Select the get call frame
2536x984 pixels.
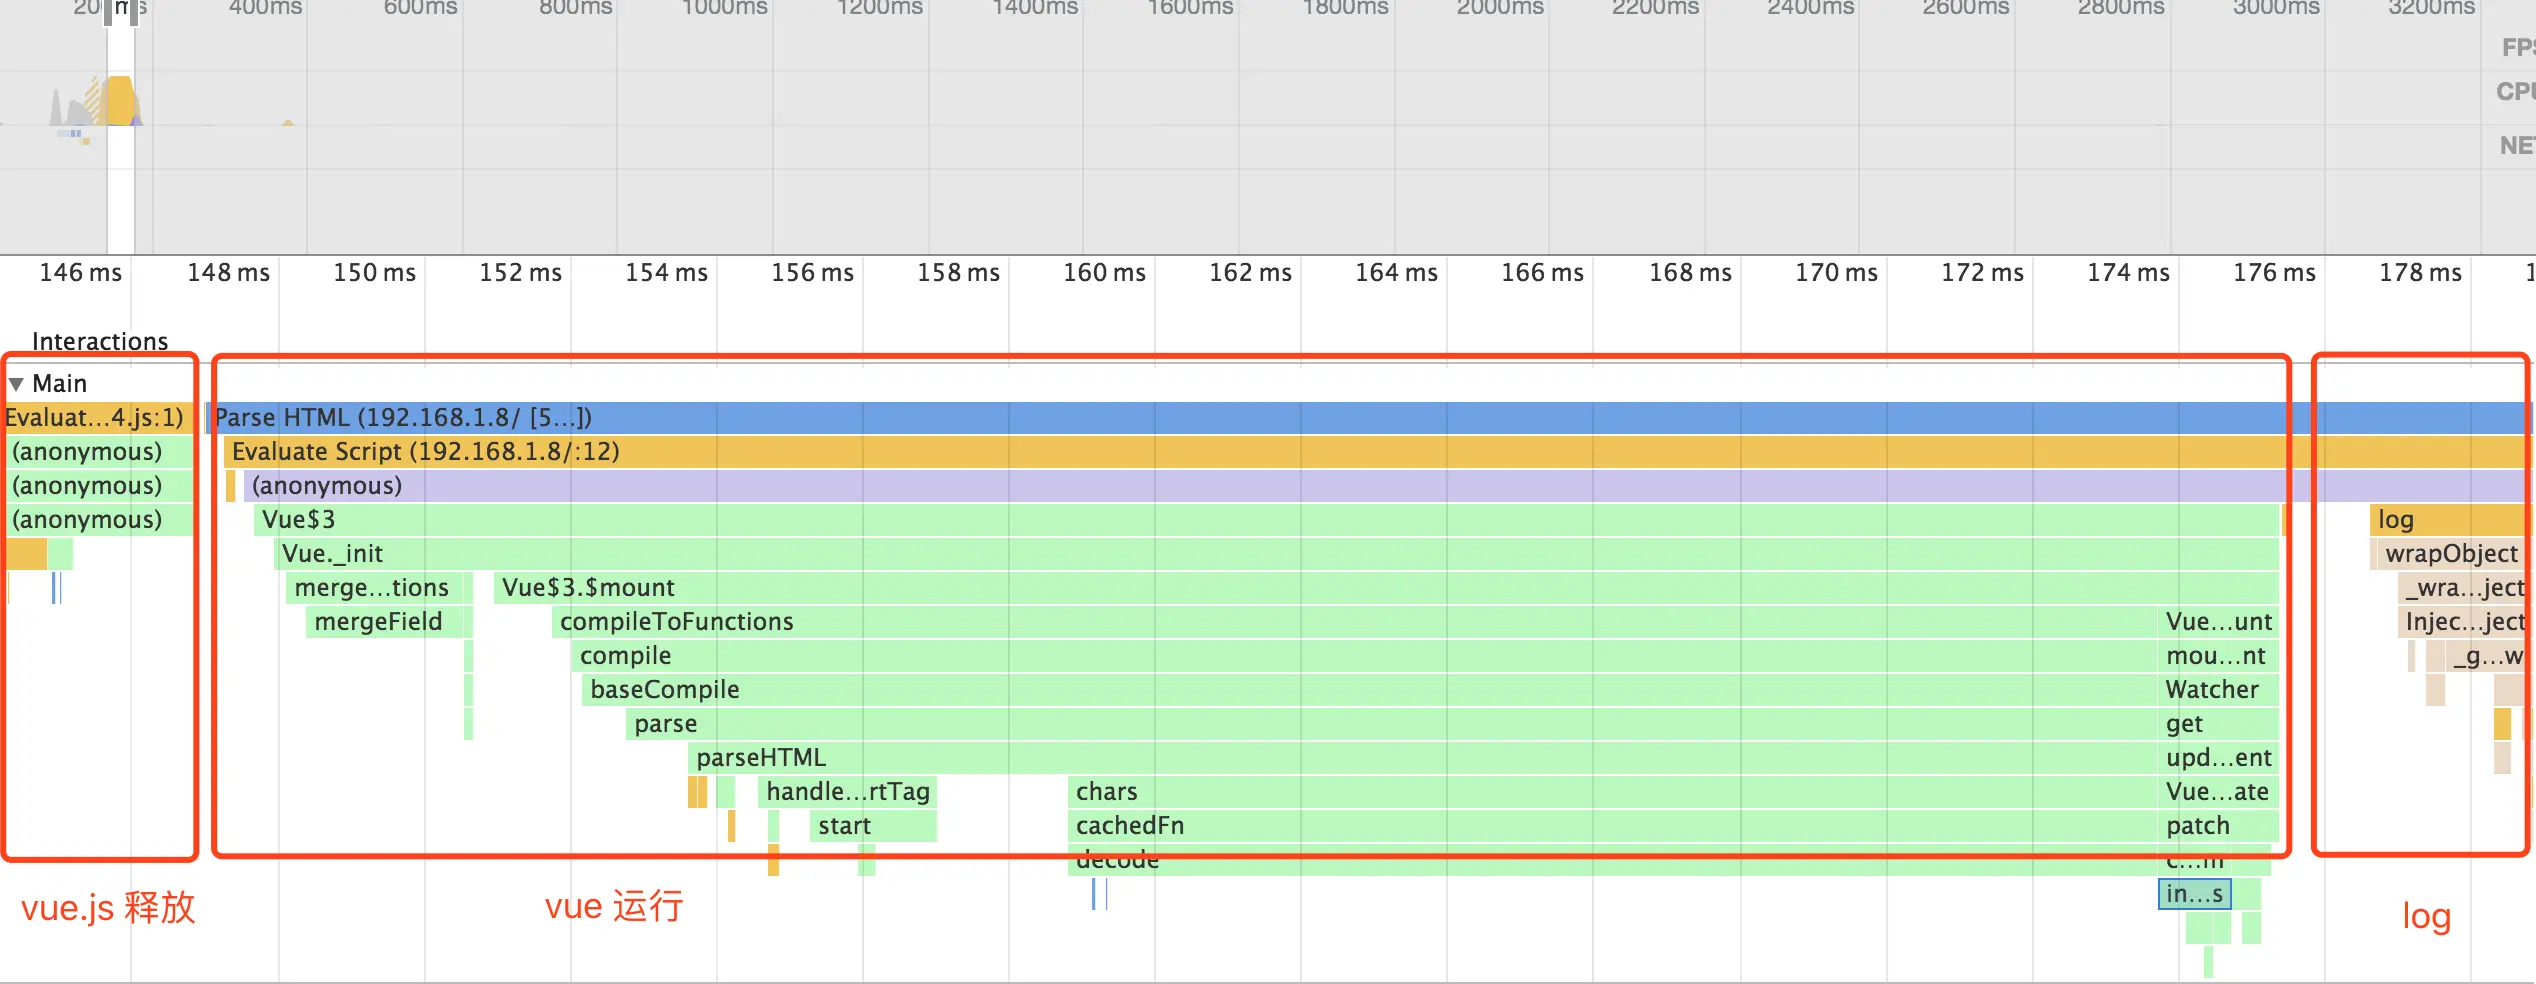(x=2219, y=723)
